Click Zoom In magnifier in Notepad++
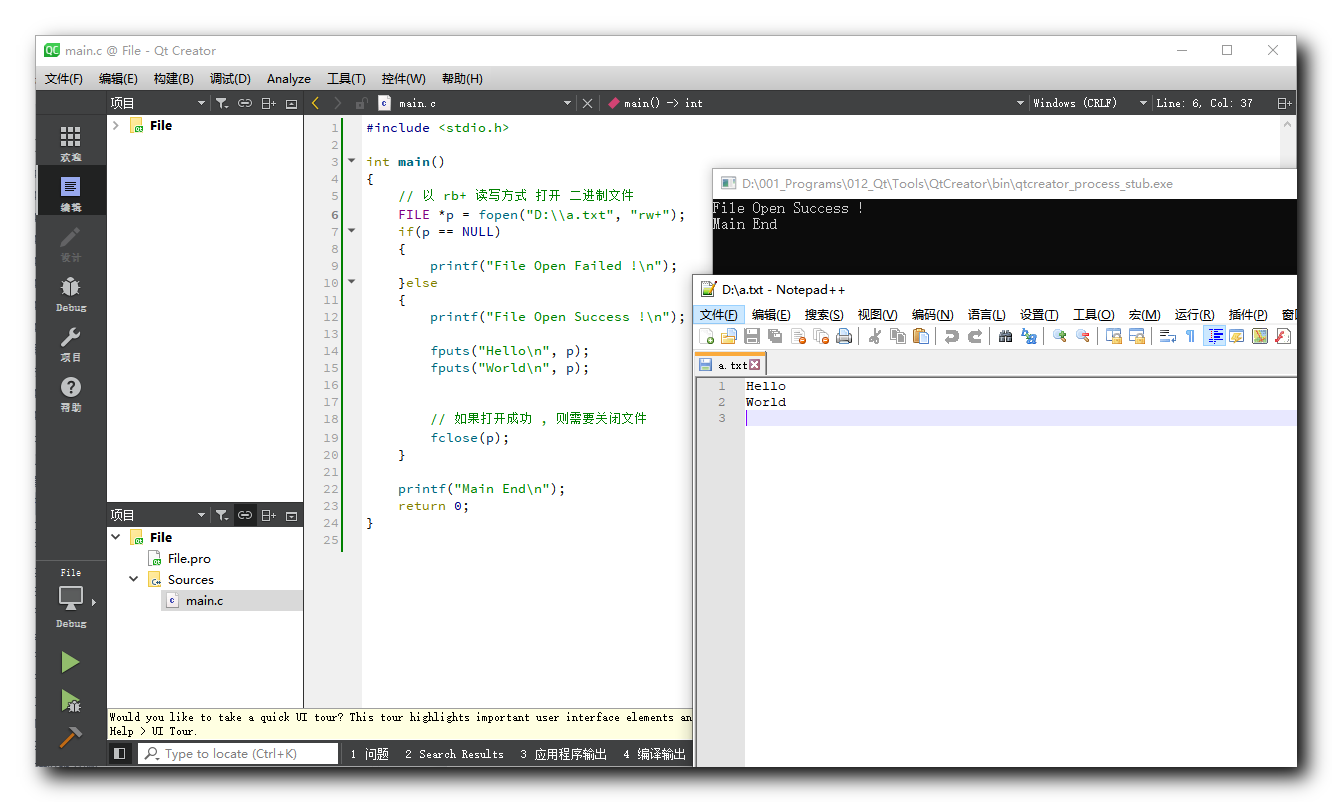Viewport: 1332px width, 802px height. tap(1060, 336)
